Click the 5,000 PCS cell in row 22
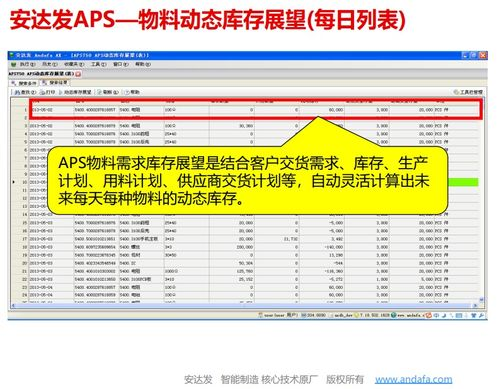Screen dimensions: 499x389 click(412, 279)
